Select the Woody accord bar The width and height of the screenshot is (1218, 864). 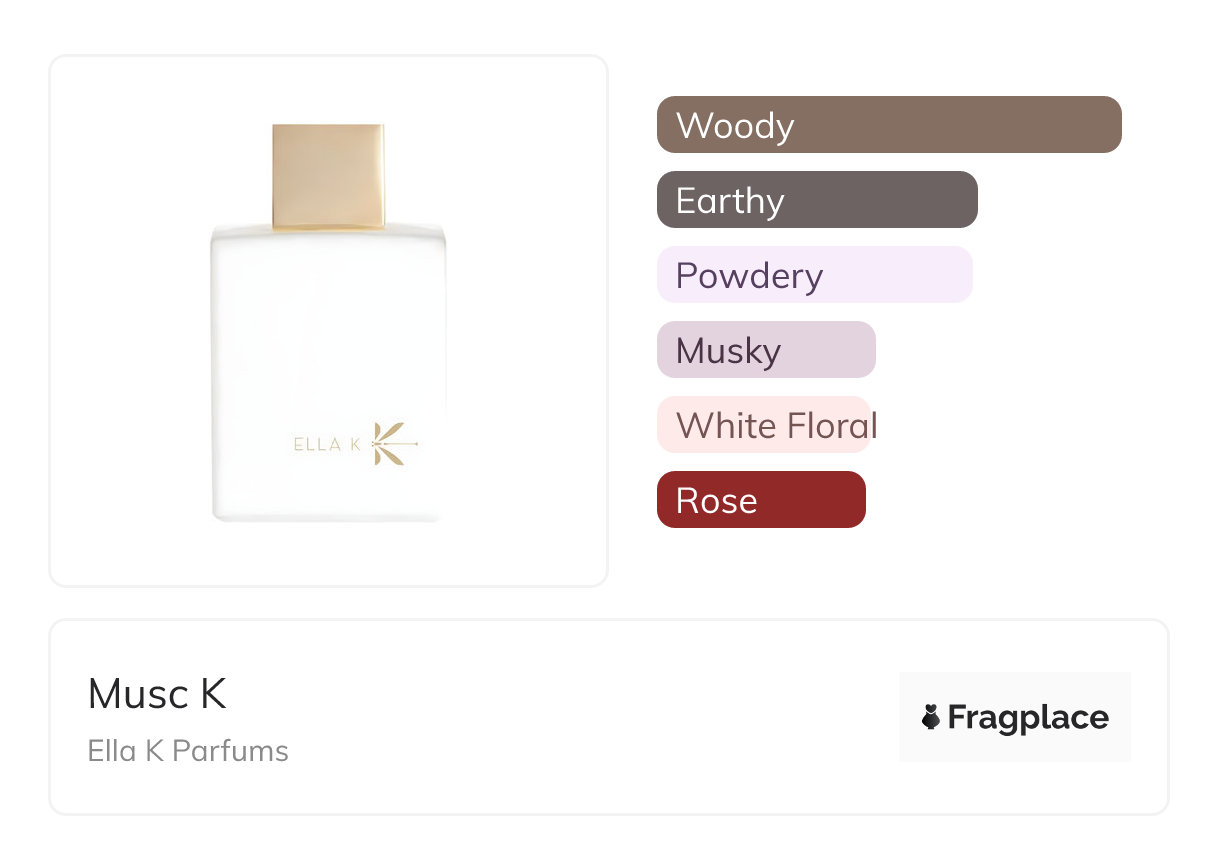[x=888, y=125]
